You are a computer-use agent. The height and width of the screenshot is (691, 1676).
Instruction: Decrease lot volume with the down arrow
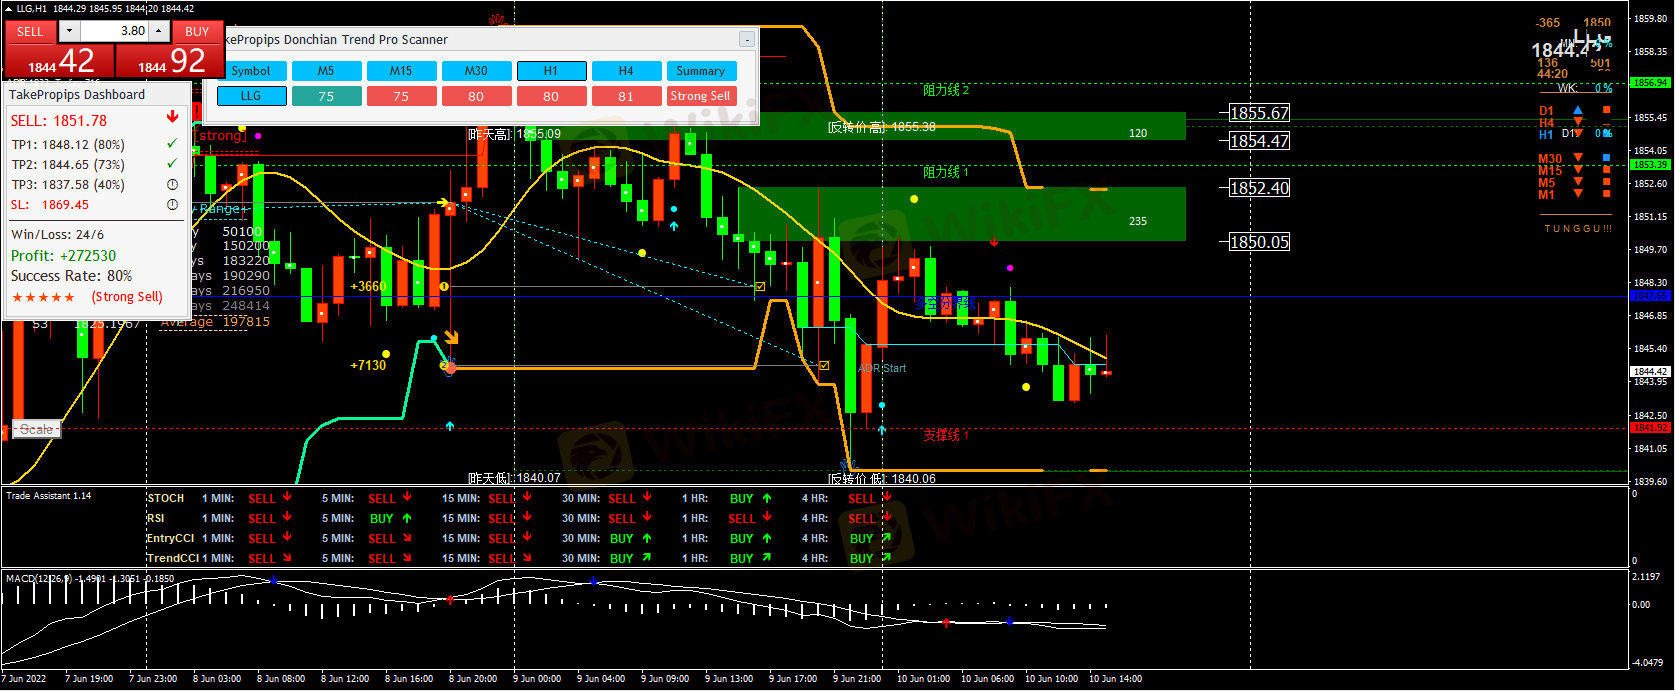click(69, 32)
